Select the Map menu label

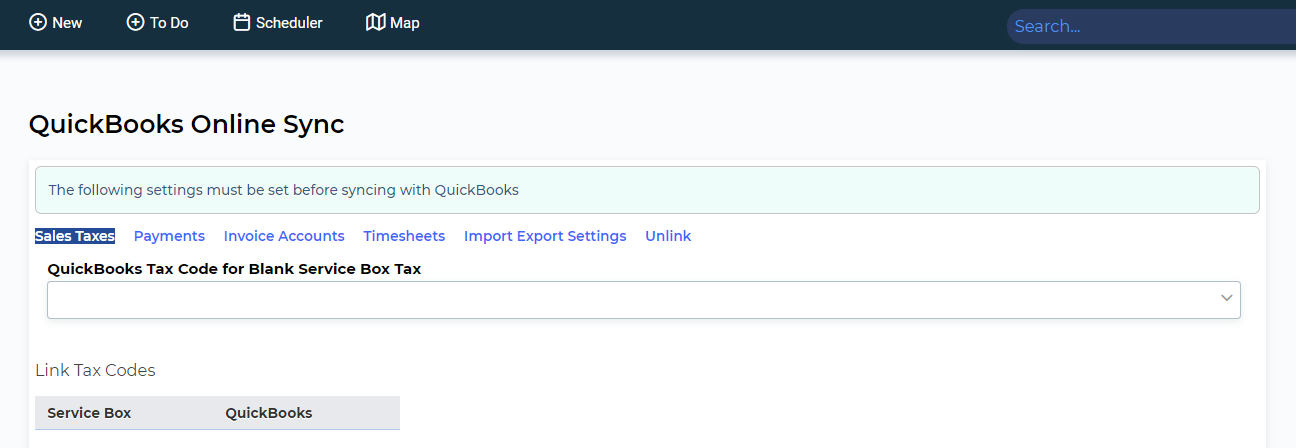pos(405,23)
